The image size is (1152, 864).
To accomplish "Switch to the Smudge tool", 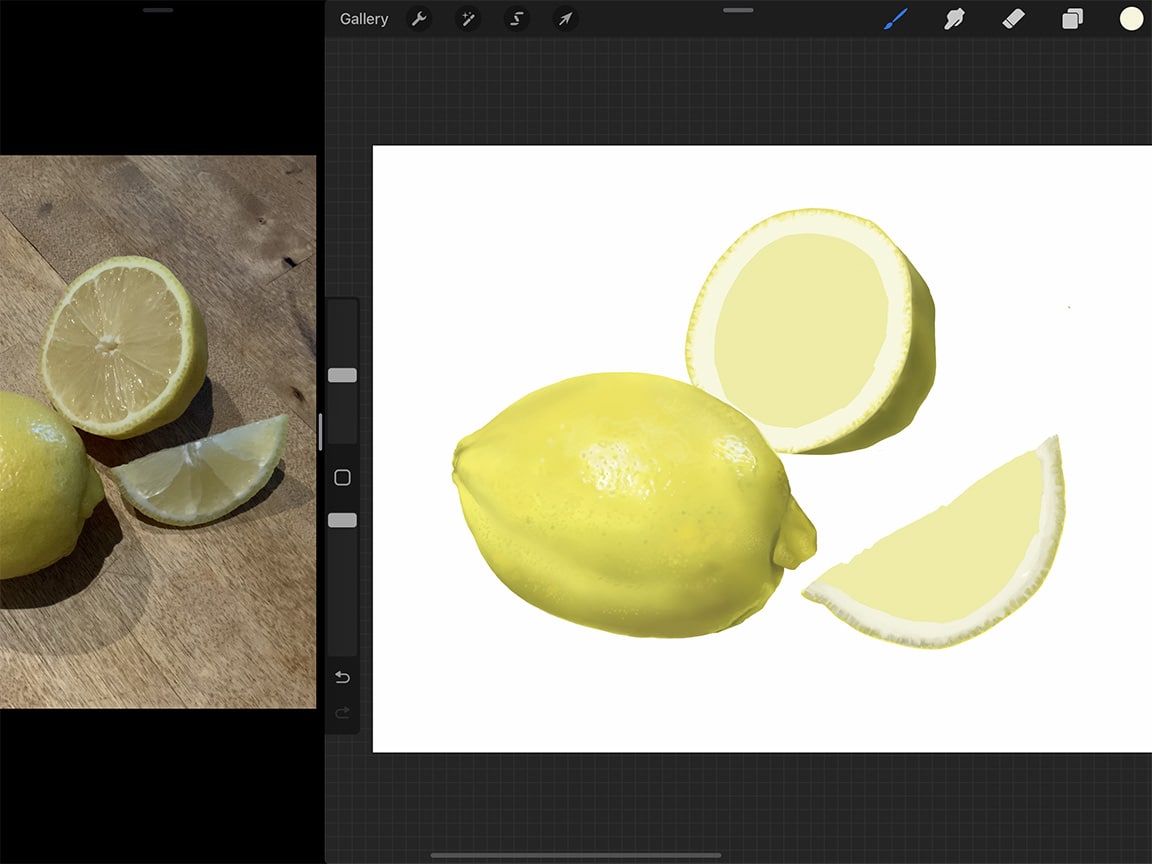I will coord(954,18).
